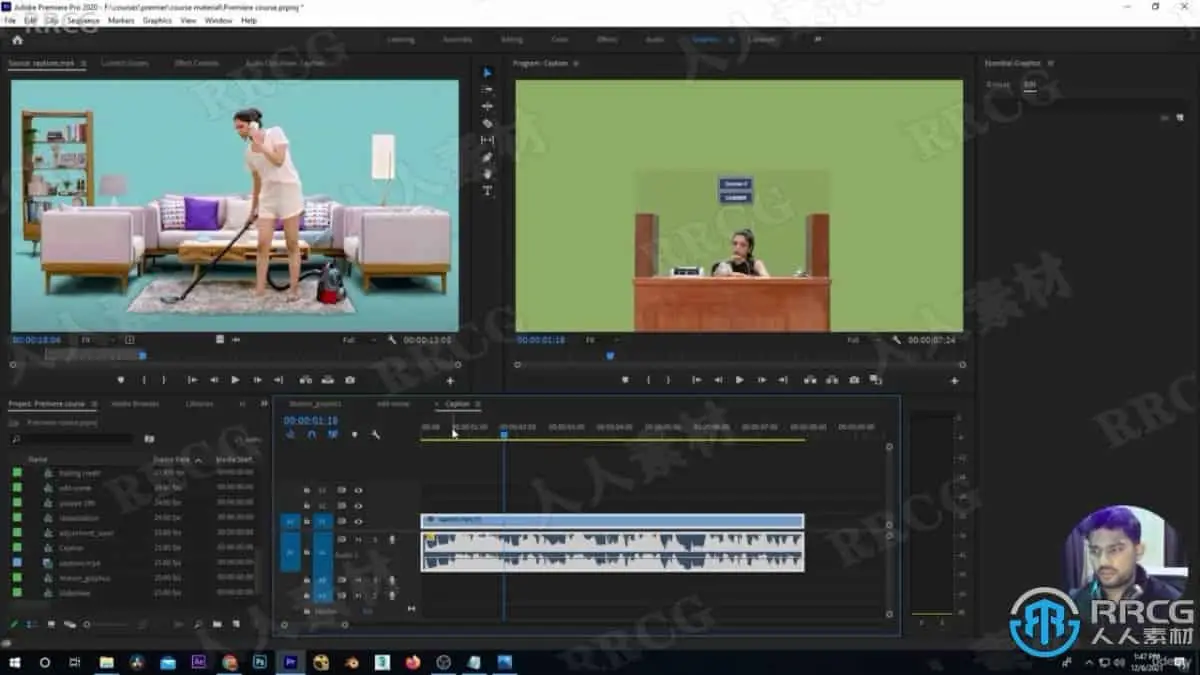1200x675 pixels.
Task: Click Program monitor playhead scrubber
Action: tap(610, 355)
